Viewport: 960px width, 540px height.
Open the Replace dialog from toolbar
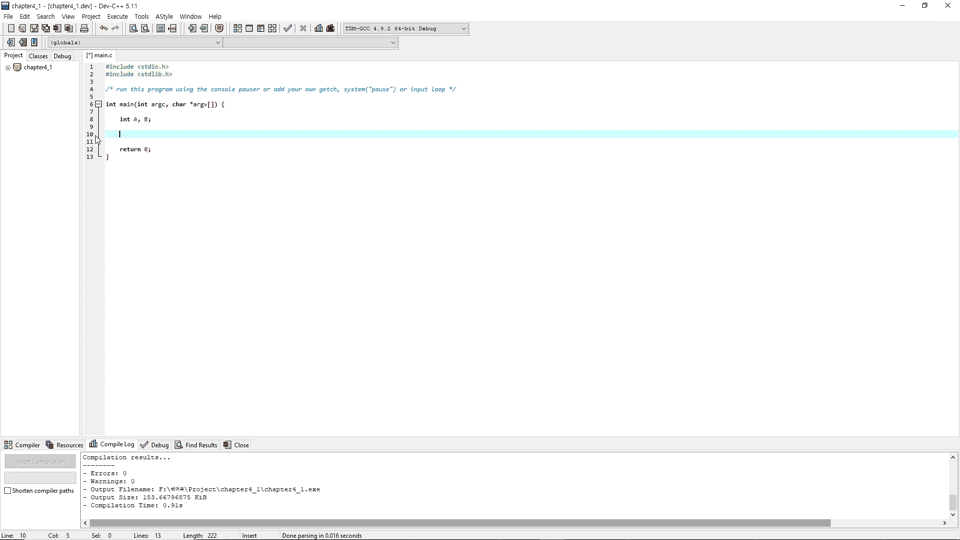pyautogui.click(x=144, y=28)
